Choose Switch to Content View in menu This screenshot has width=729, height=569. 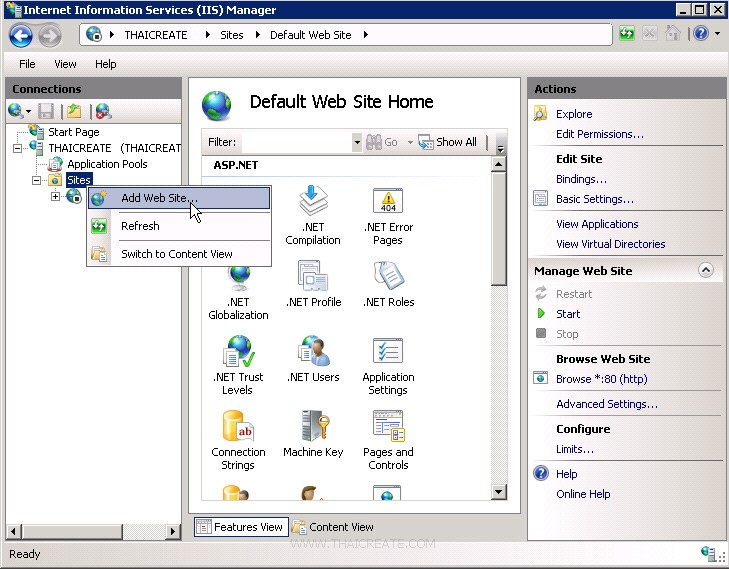(x=179, y=254)
